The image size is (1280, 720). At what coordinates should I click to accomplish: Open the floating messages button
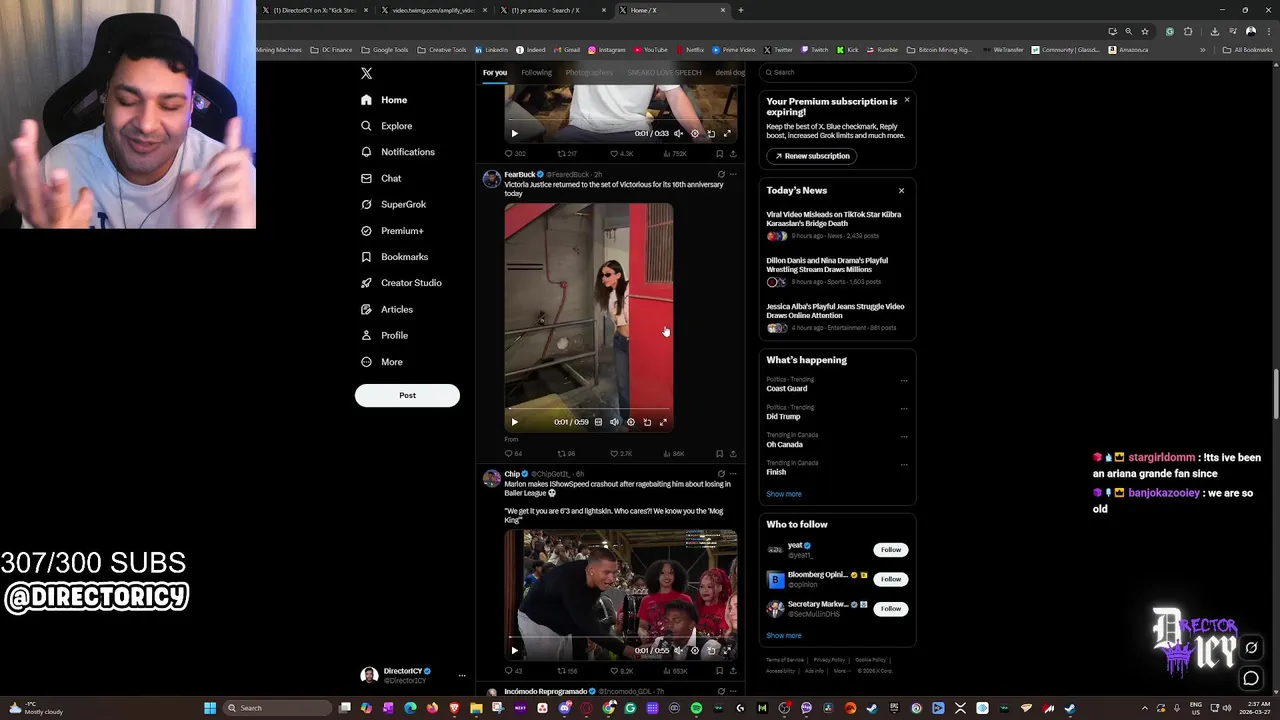click(1251, 679)
